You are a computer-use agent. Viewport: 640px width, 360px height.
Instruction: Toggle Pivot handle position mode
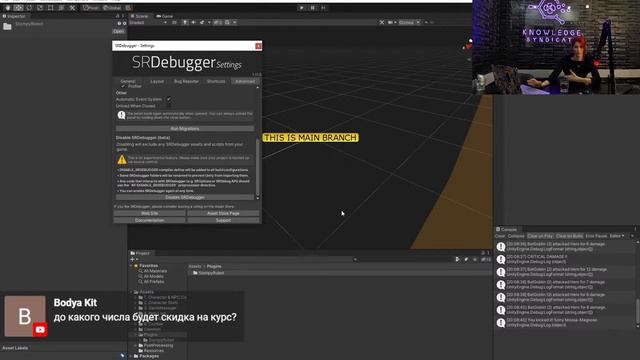91,8
